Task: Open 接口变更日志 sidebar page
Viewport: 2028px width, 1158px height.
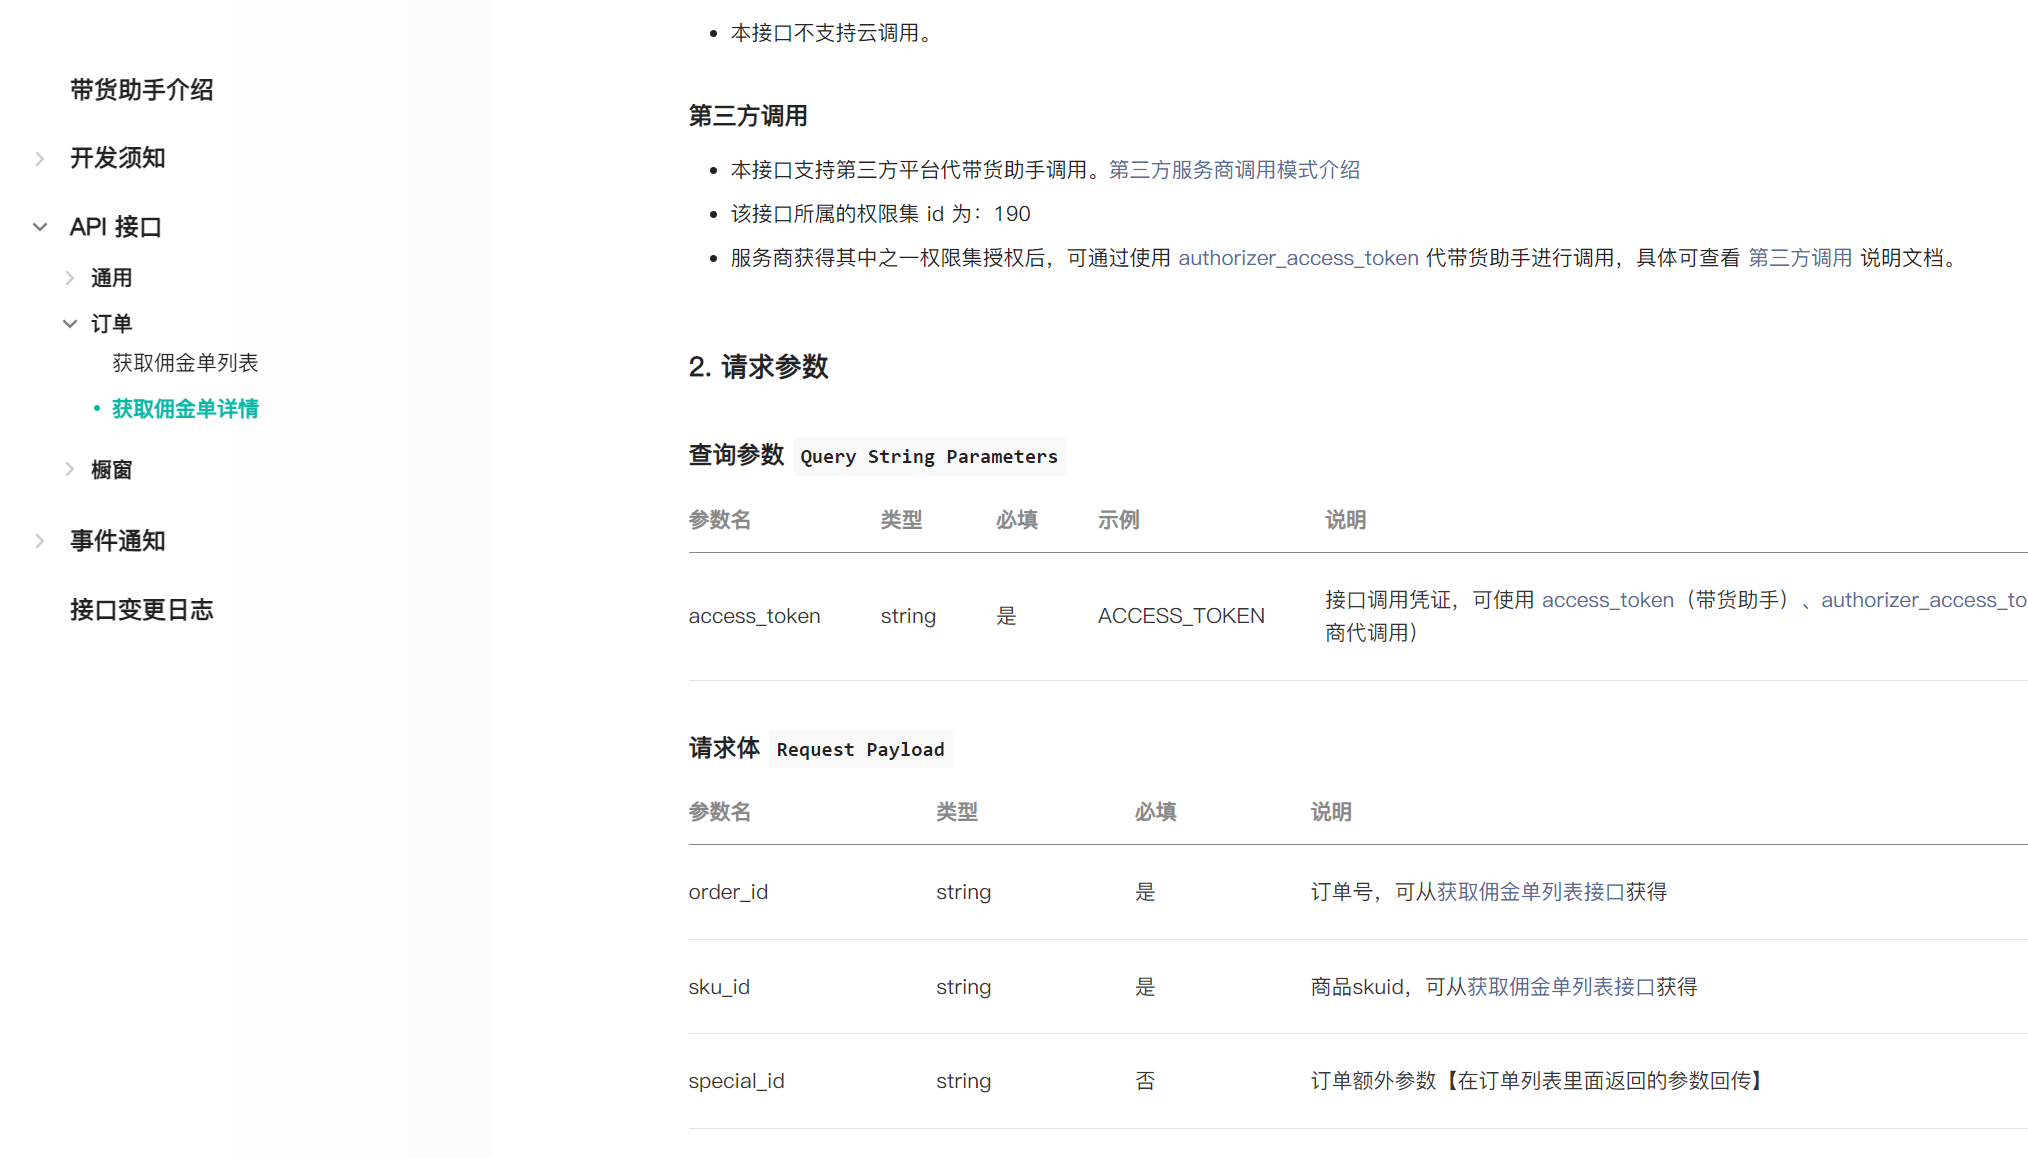Action: [141, 610]
